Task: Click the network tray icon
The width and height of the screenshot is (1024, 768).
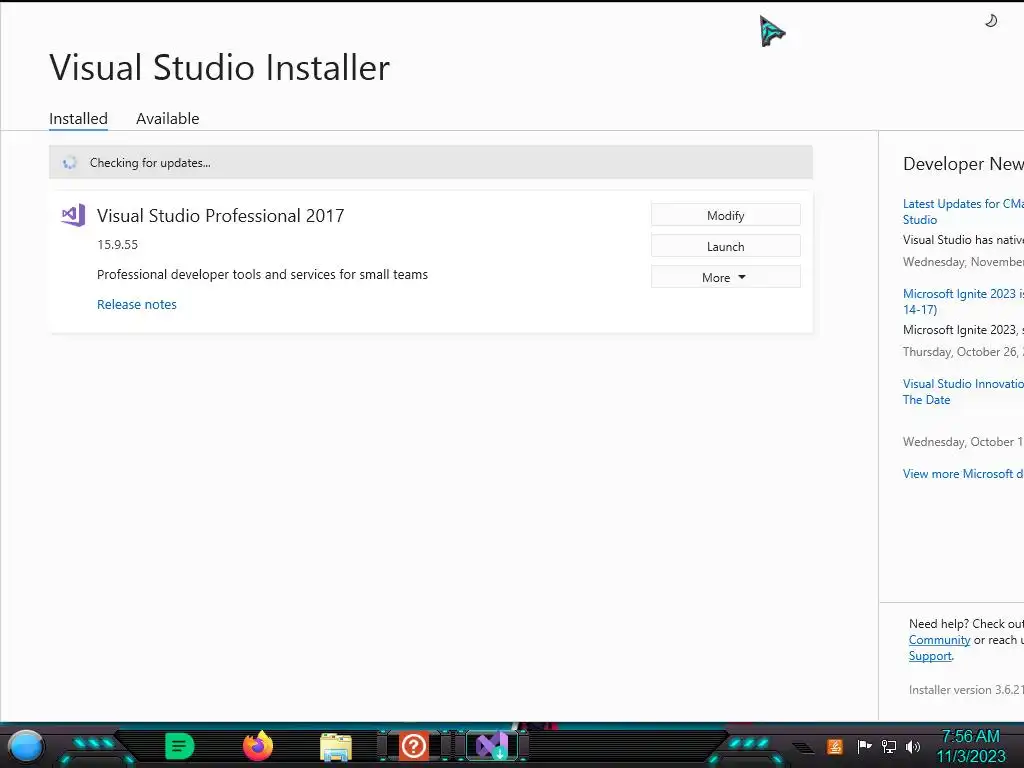Action: click(x=889, y=746)
